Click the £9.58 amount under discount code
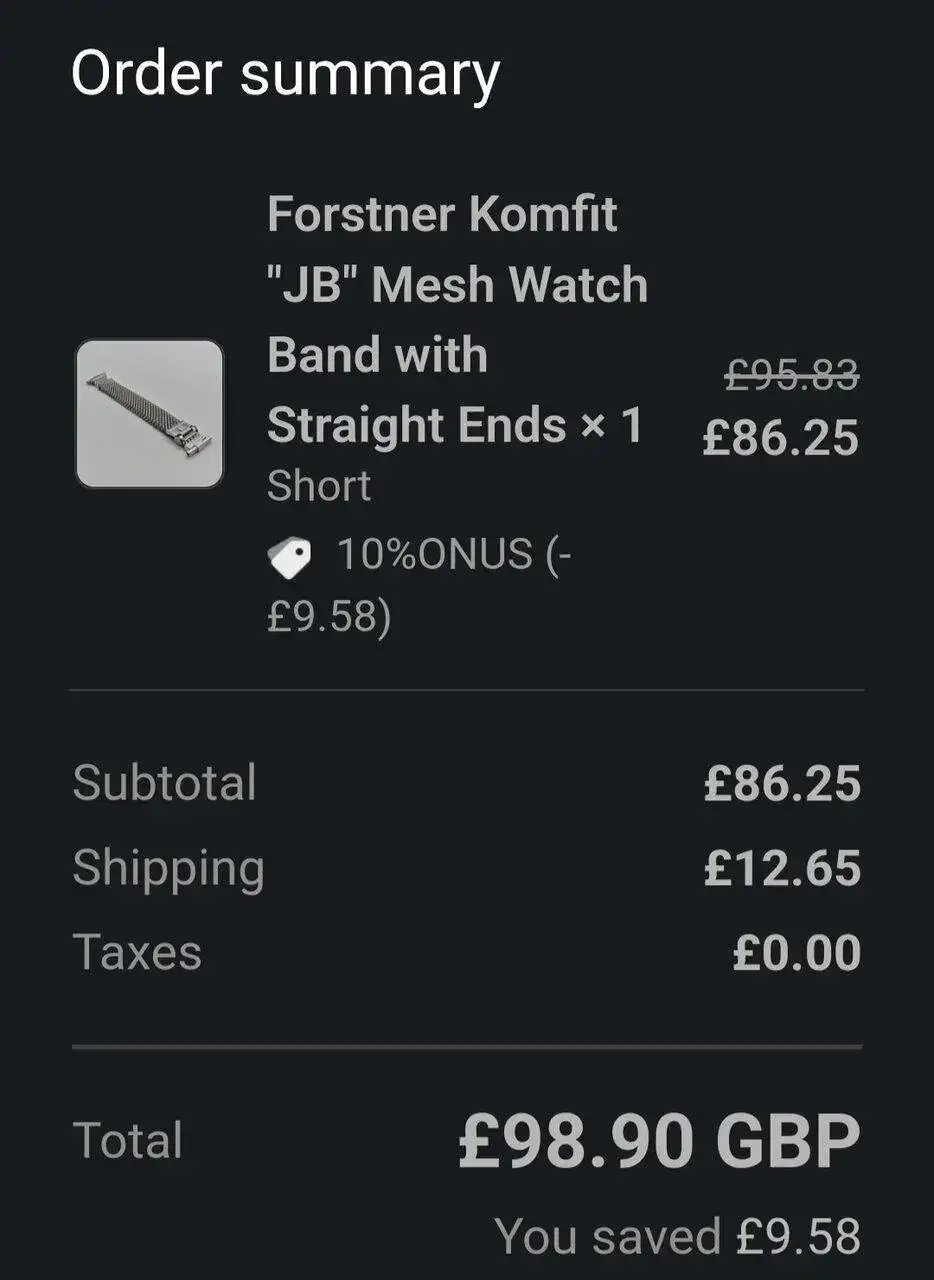This screenshot has width=934, height=1280. [328, 617]
